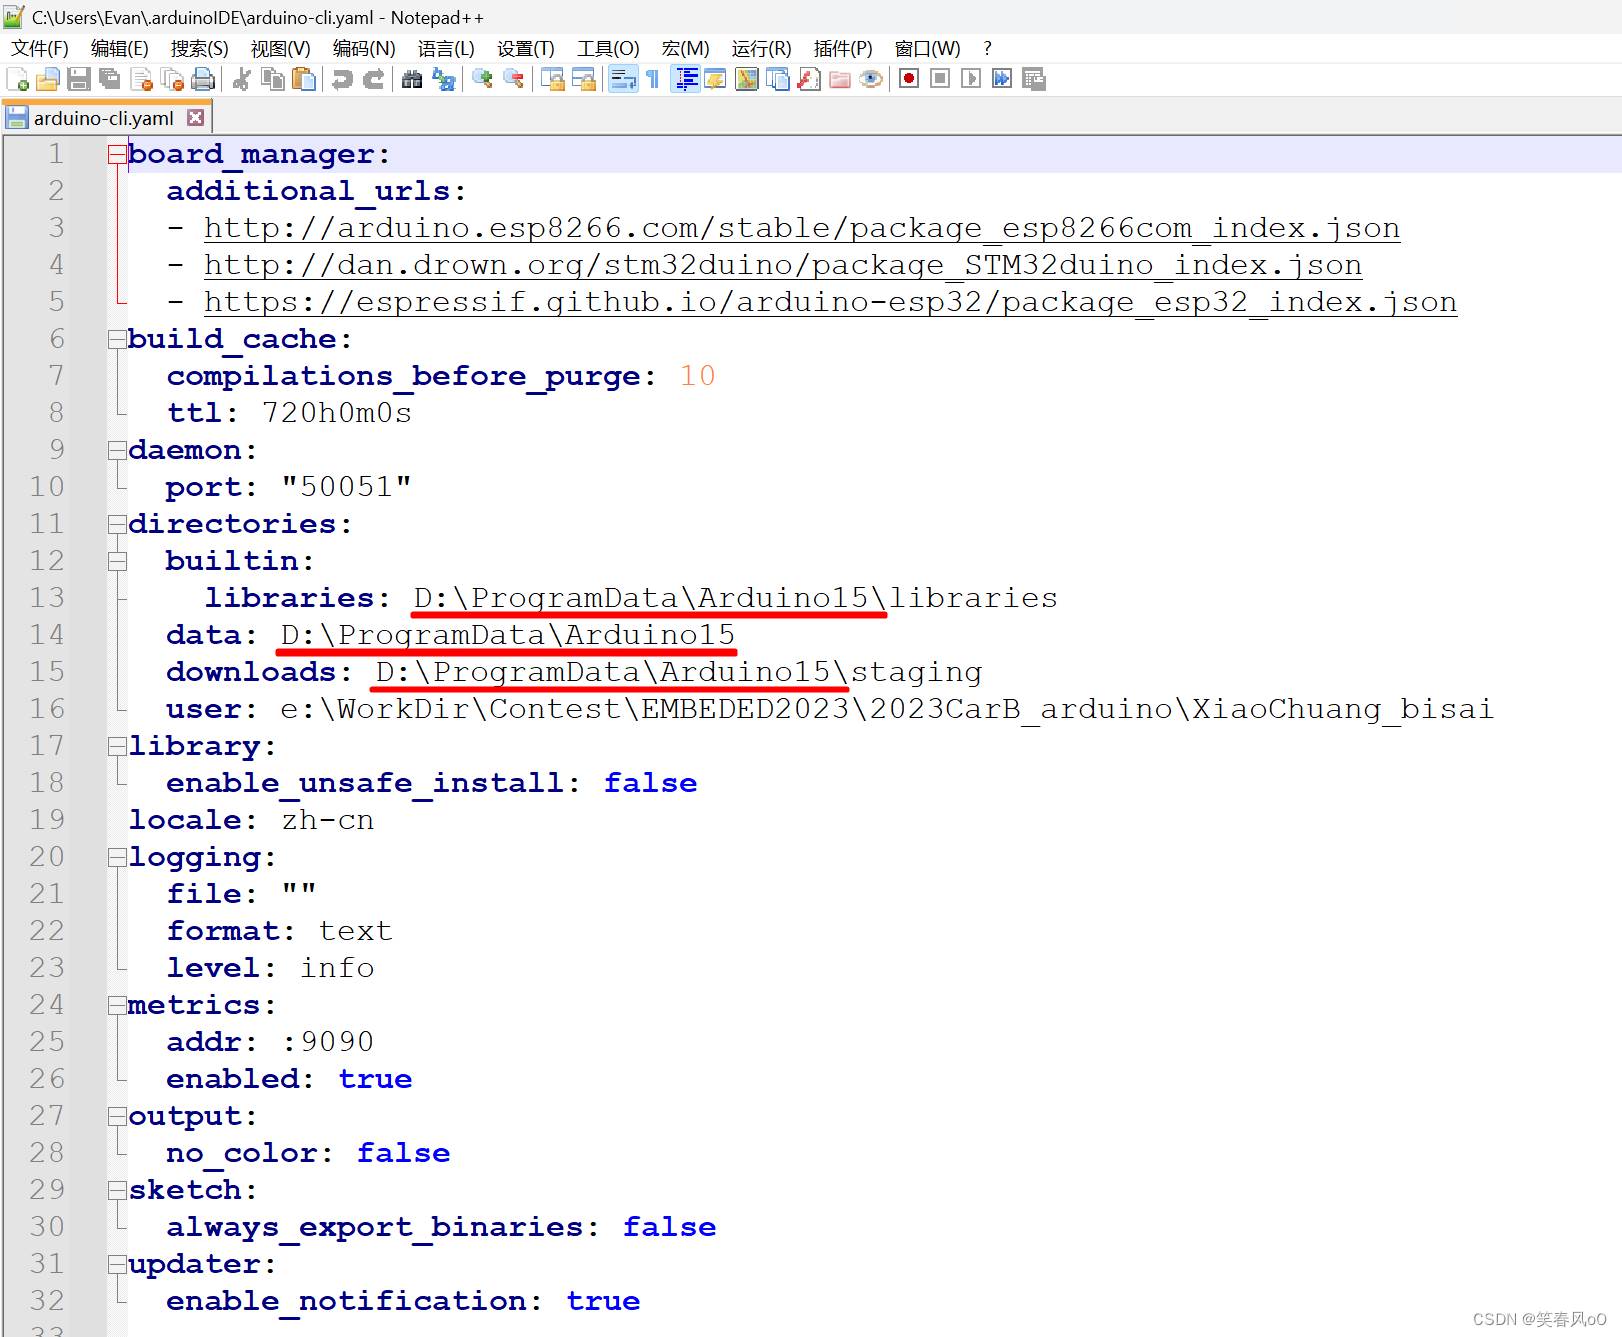Viewport: 1622px width, 1337px height.
Task: Click the Print toolbar icon
Action: [x=203, y=79]
